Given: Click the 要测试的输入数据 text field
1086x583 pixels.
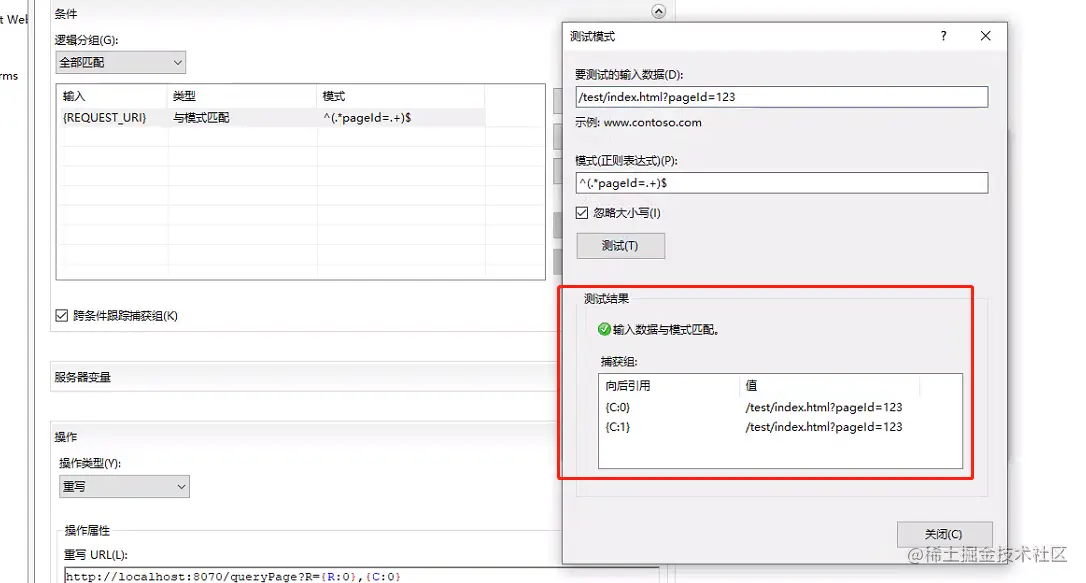Looking at the screenshot, I should tap(781, 97).
